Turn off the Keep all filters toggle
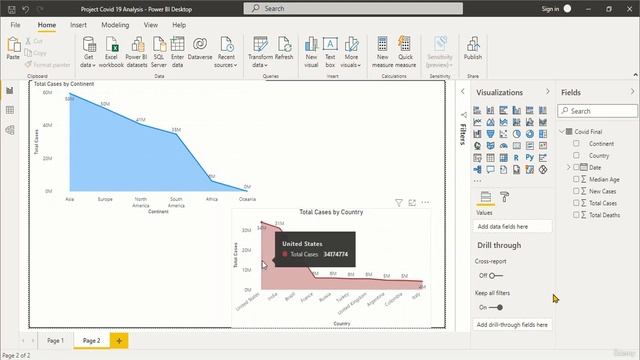 click(496, 307)
